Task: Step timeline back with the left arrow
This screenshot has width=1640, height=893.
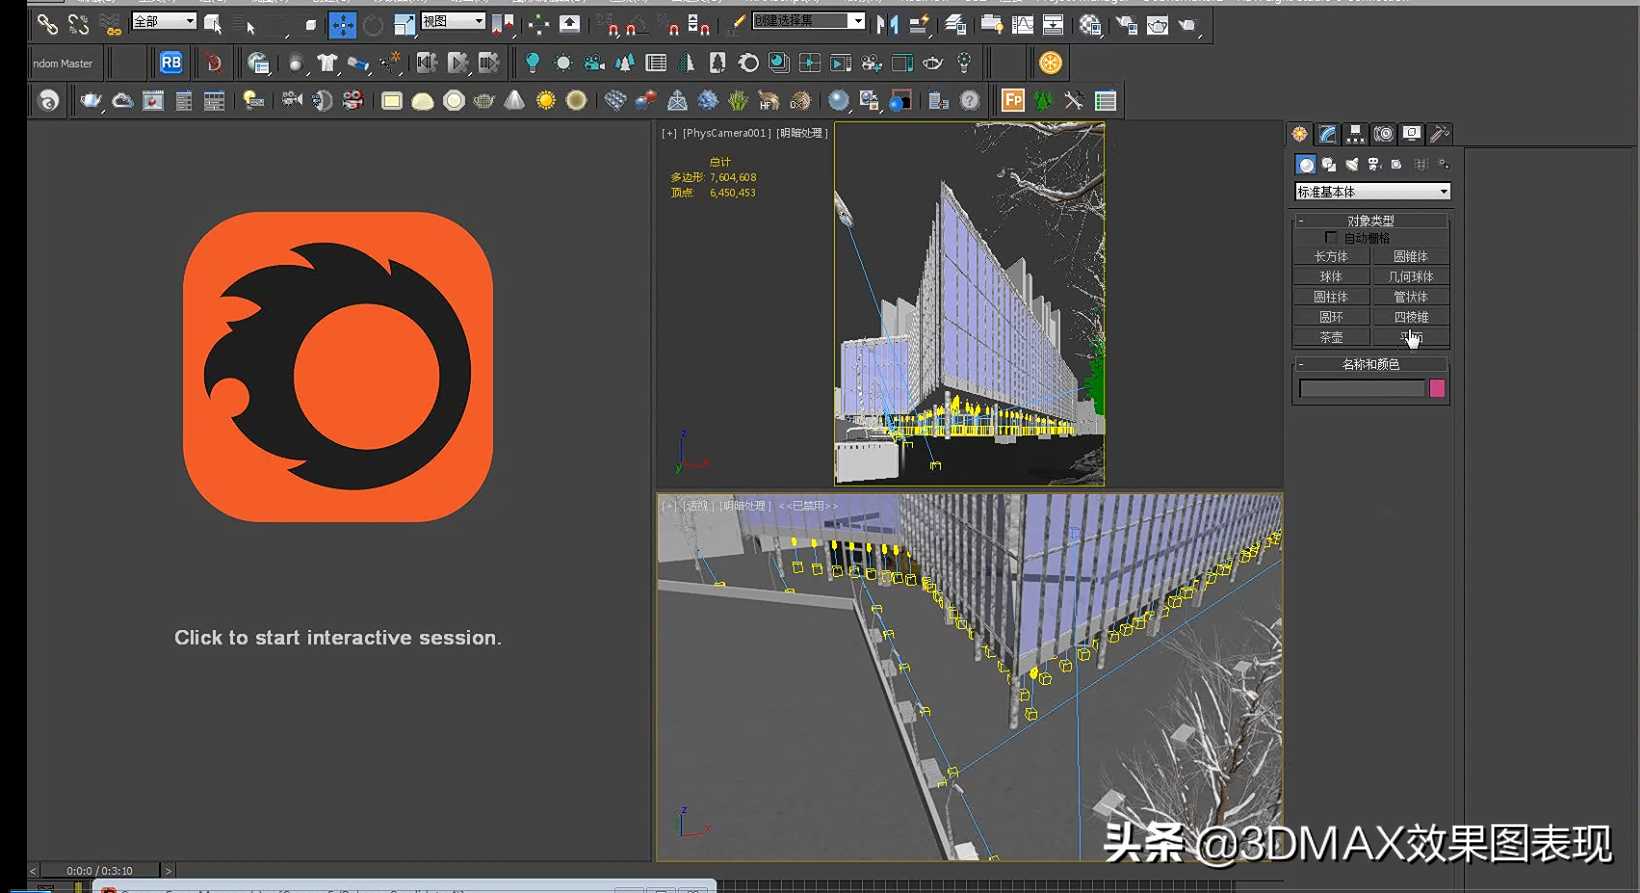Action: click(33, 871)
